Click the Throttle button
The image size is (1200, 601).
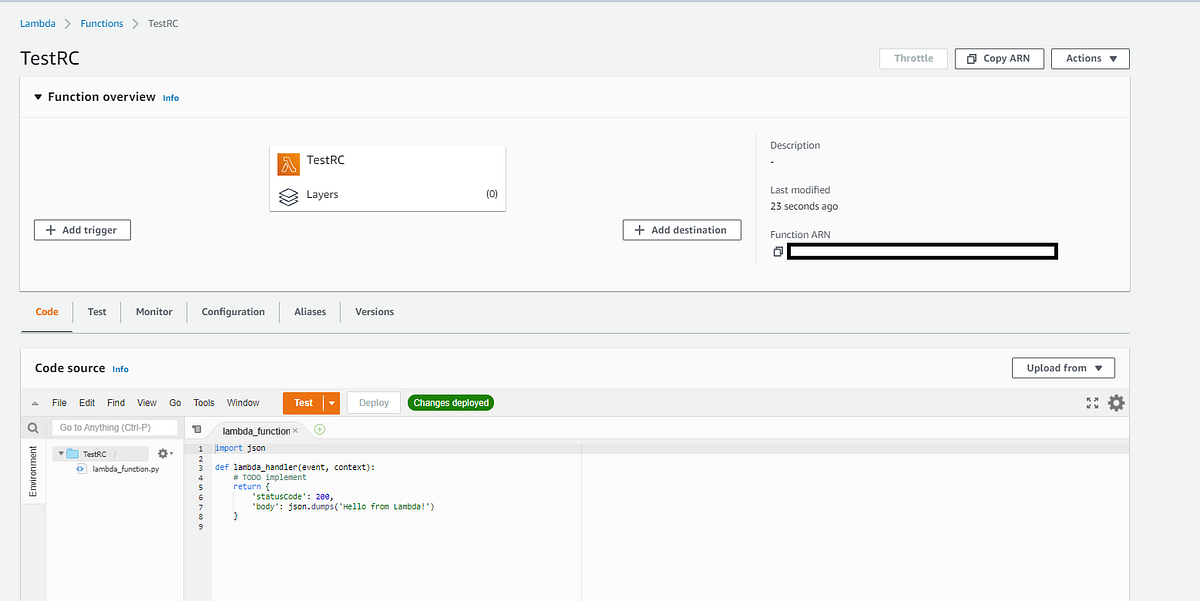click(x=913, y=58)
